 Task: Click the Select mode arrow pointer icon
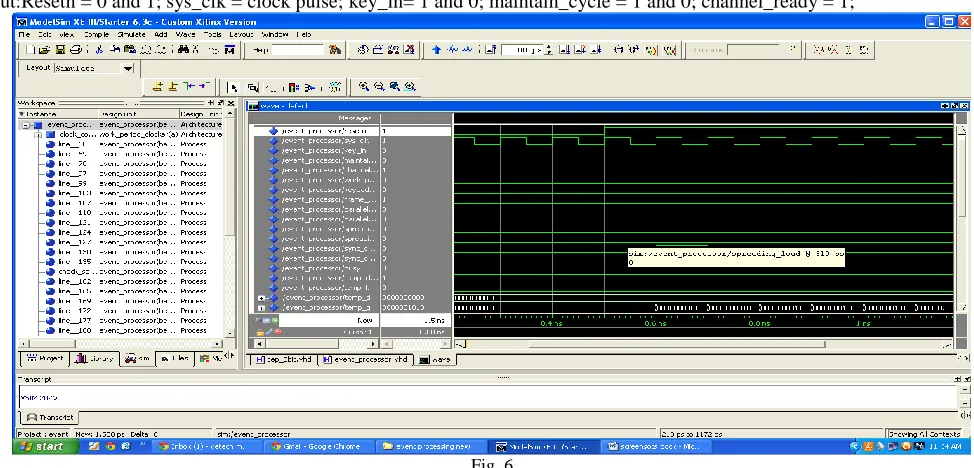tap(234, 88)
